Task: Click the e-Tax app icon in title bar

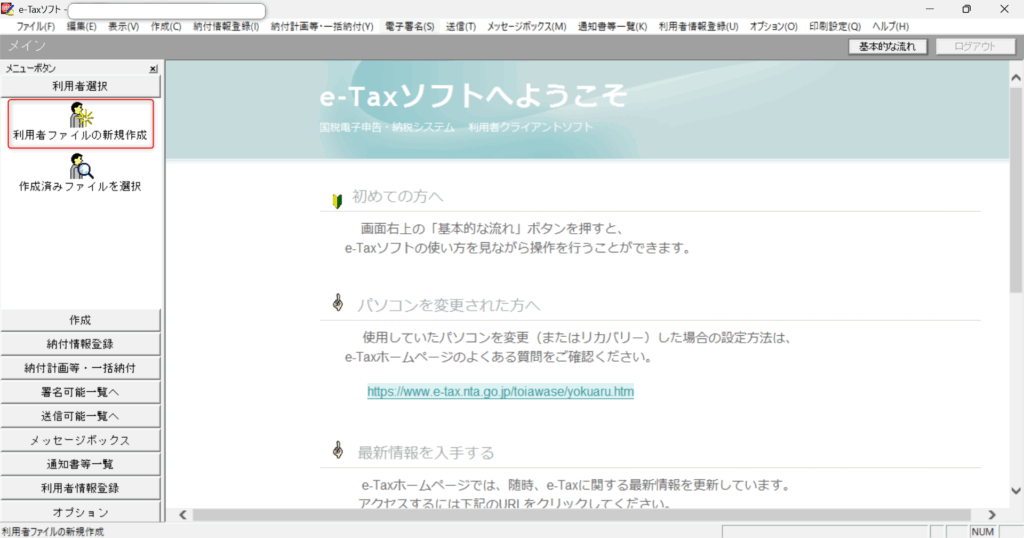Action: [8, 8]
